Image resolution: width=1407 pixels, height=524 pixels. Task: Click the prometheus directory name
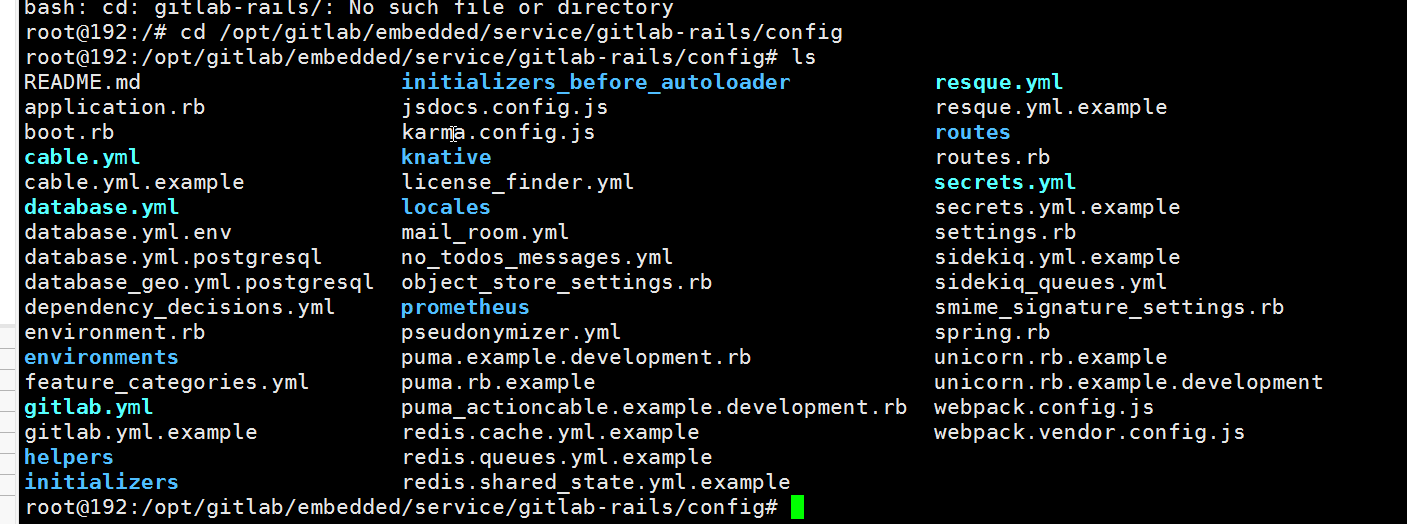tap(465, 307)
